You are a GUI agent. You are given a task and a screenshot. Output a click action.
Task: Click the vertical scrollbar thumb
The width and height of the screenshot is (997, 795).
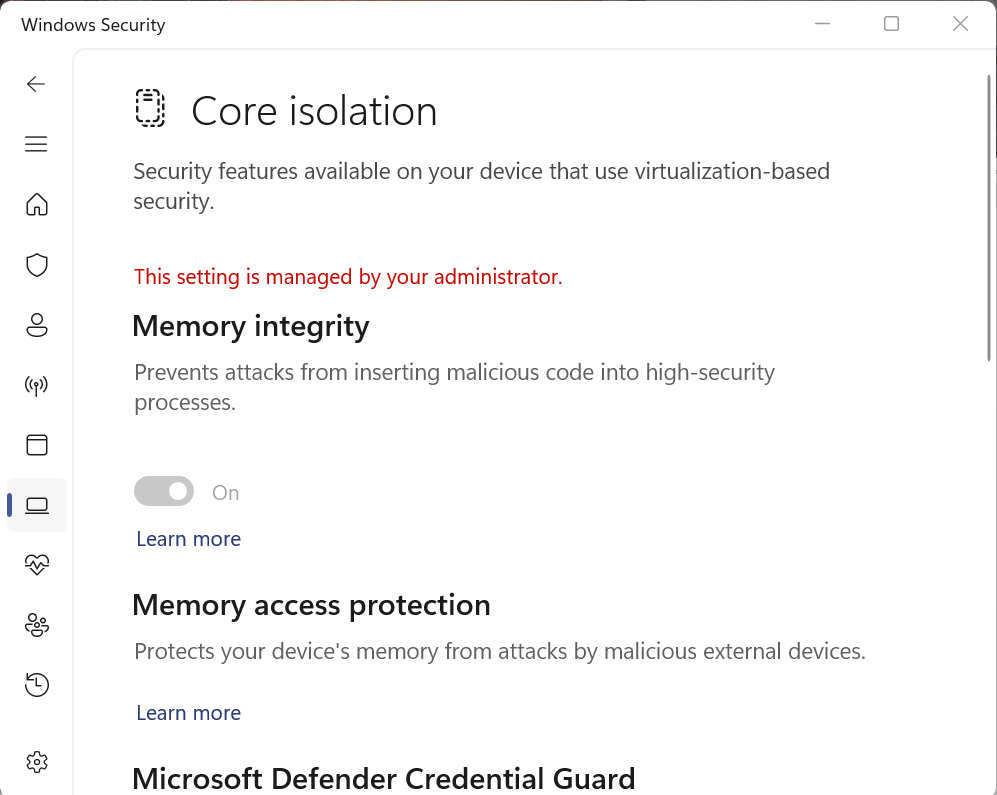tap(989, 210)
